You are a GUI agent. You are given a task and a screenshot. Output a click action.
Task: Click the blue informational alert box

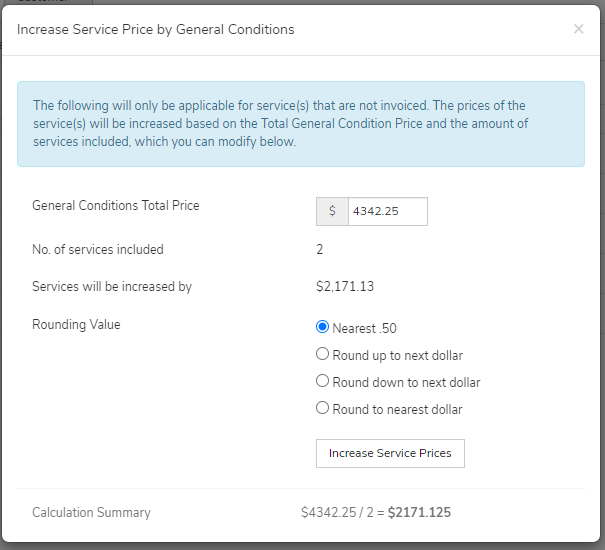[301, 124]
